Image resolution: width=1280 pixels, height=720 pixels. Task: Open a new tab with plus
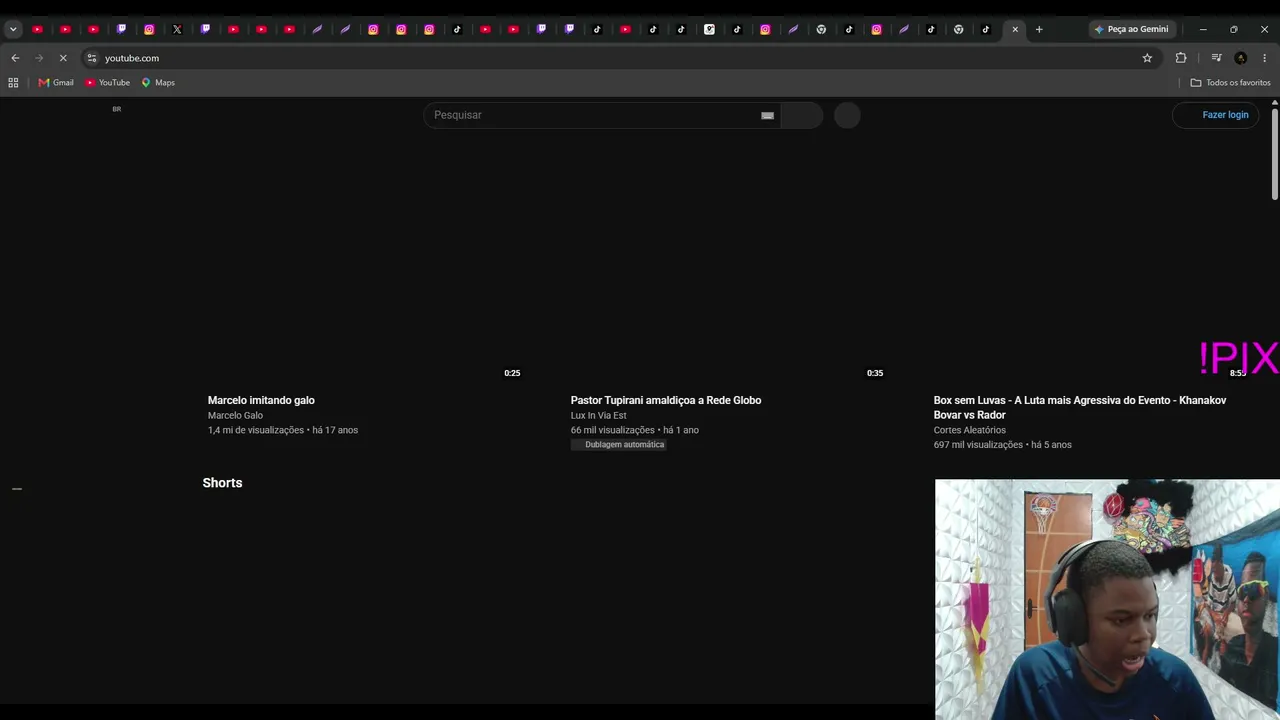tap(1039, 29)
